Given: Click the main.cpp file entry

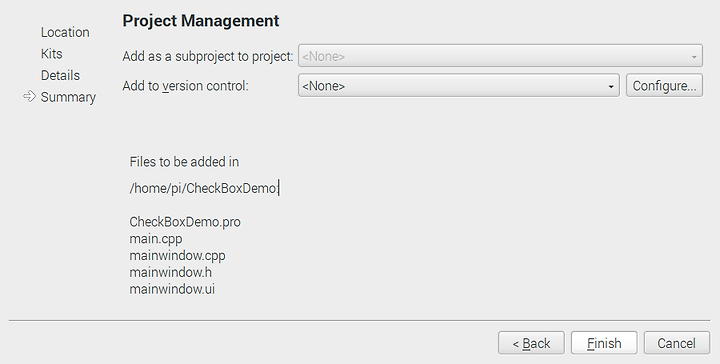Looking at the screenshot, I should pos(156,239).
